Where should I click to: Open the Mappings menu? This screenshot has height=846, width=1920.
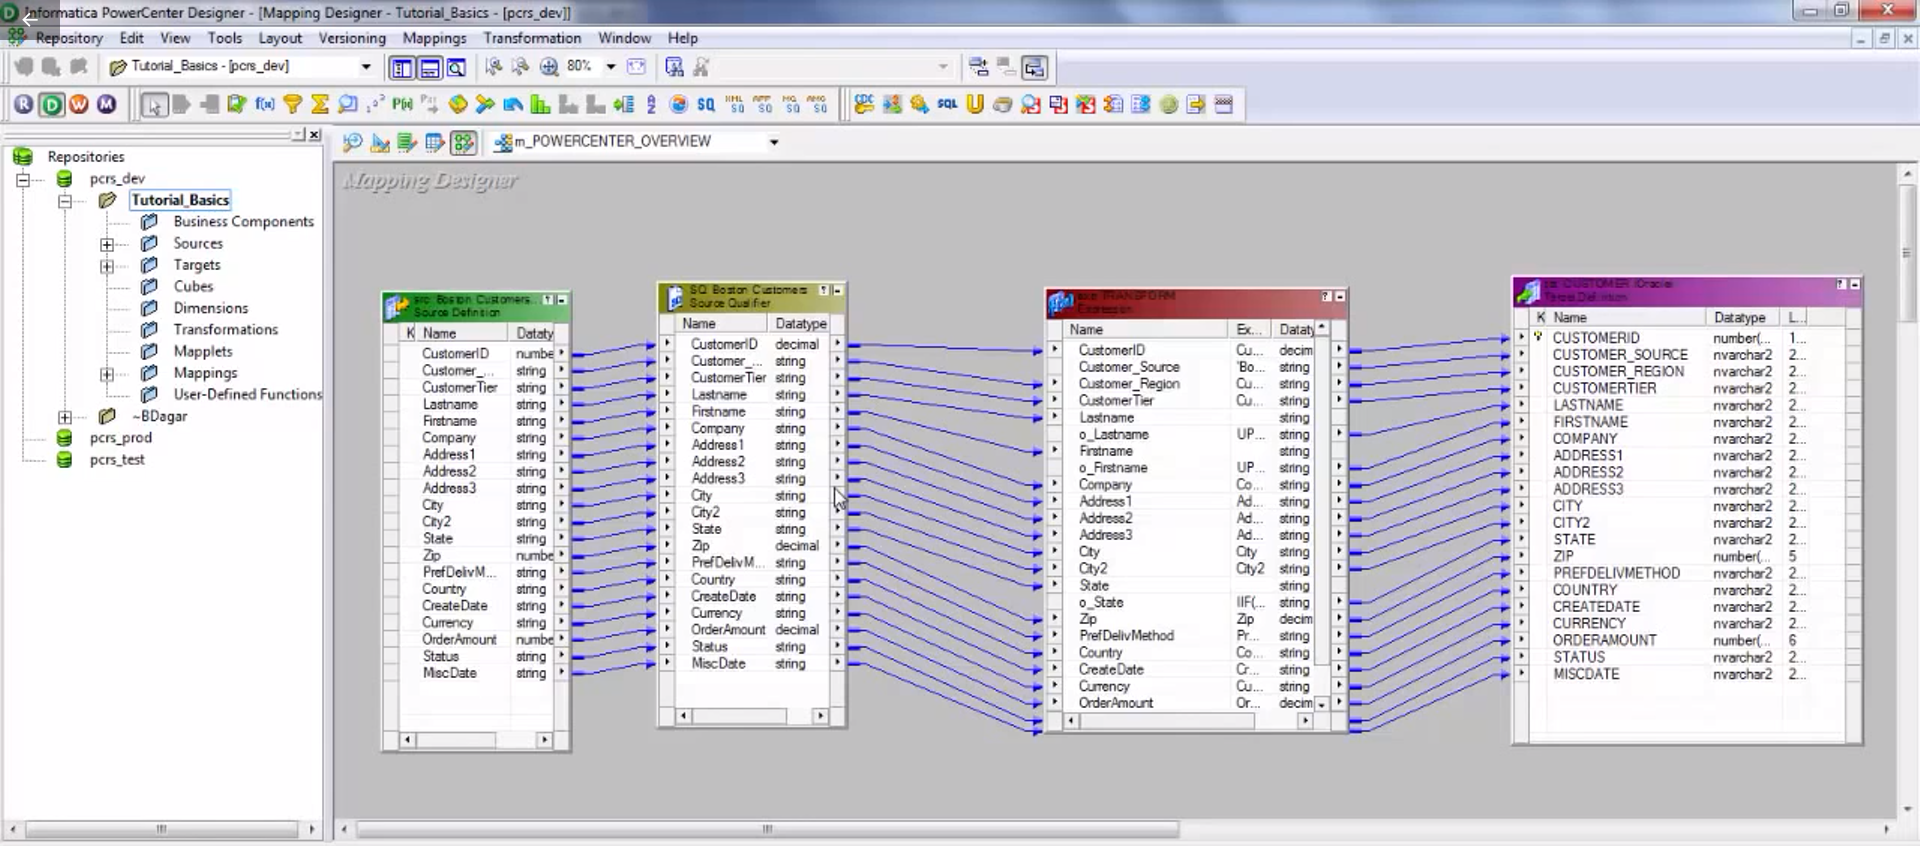point(434,38)
